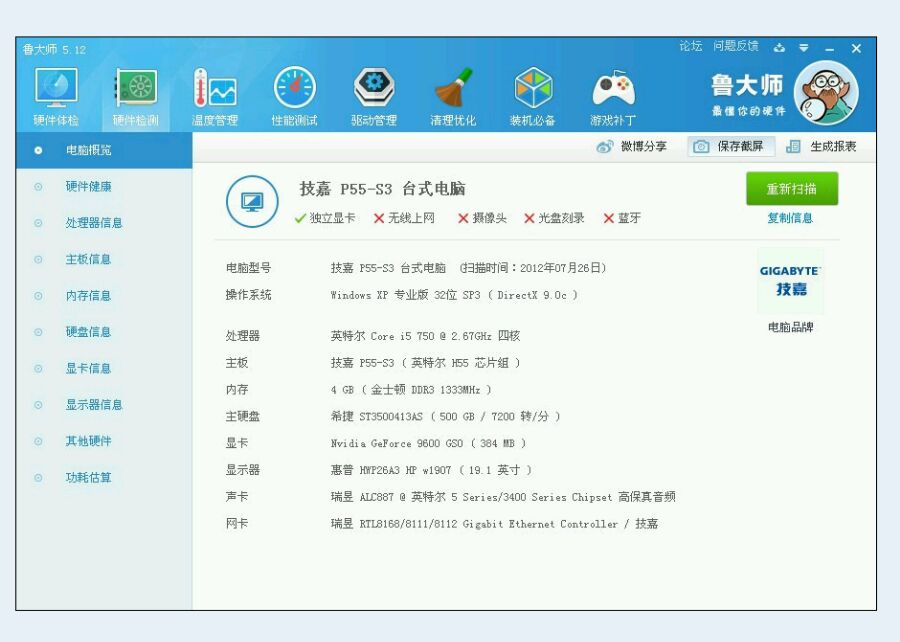
Task: Click the 鲁大师 cartoon mascot avatar
Action: (826, 92)
